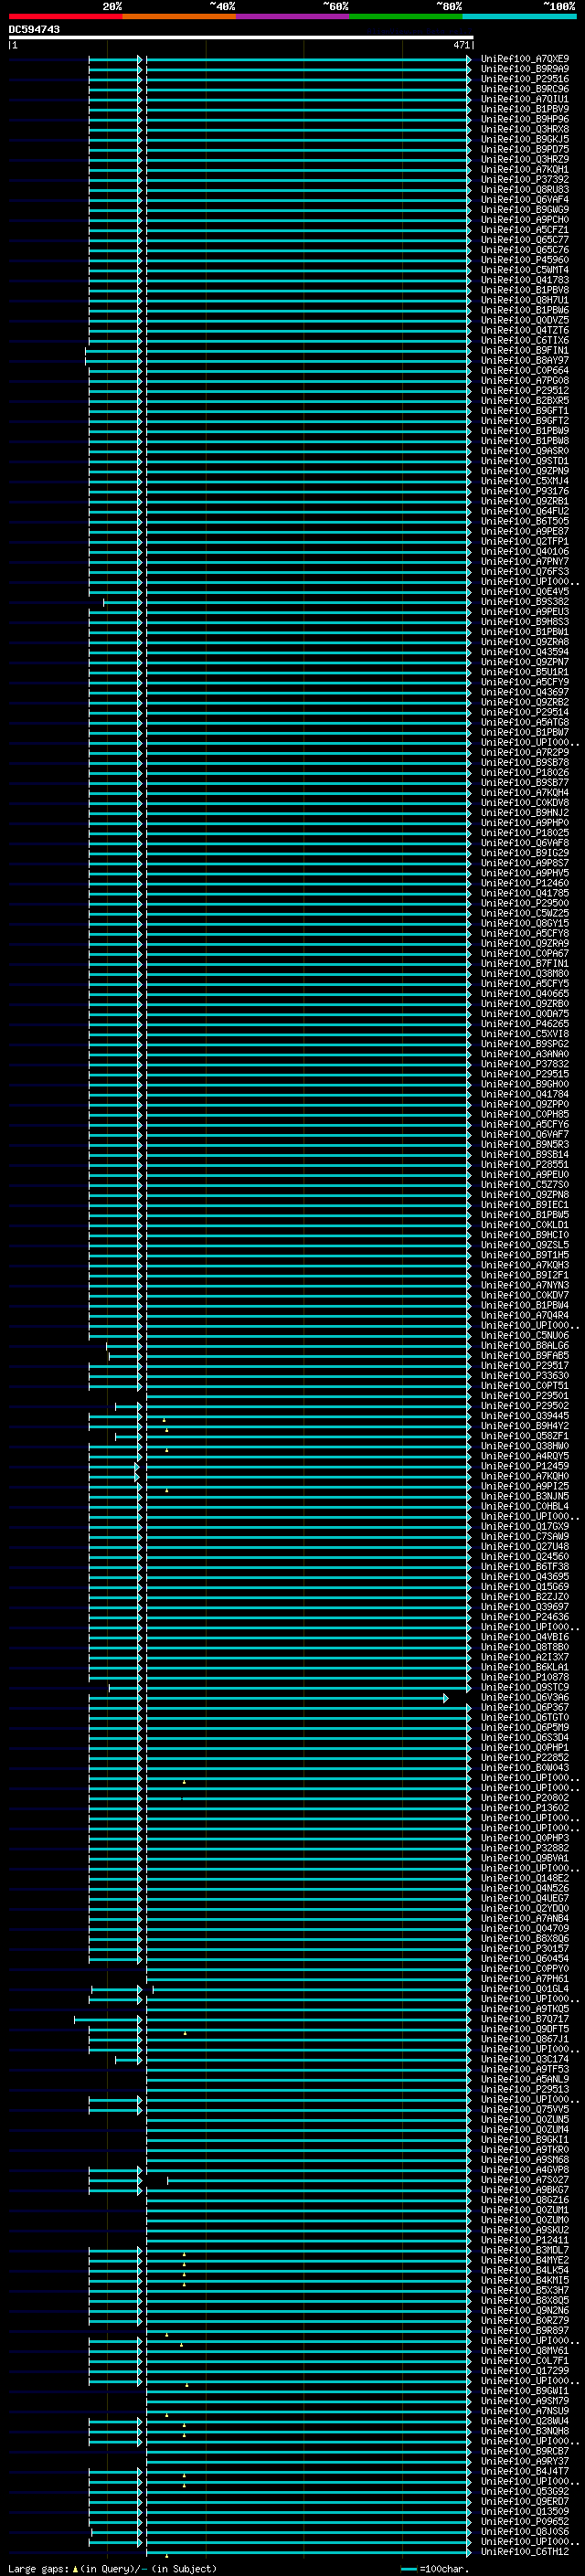Select label UniRef100_B8AY97
585x2576 pixels.
(525, 360)
